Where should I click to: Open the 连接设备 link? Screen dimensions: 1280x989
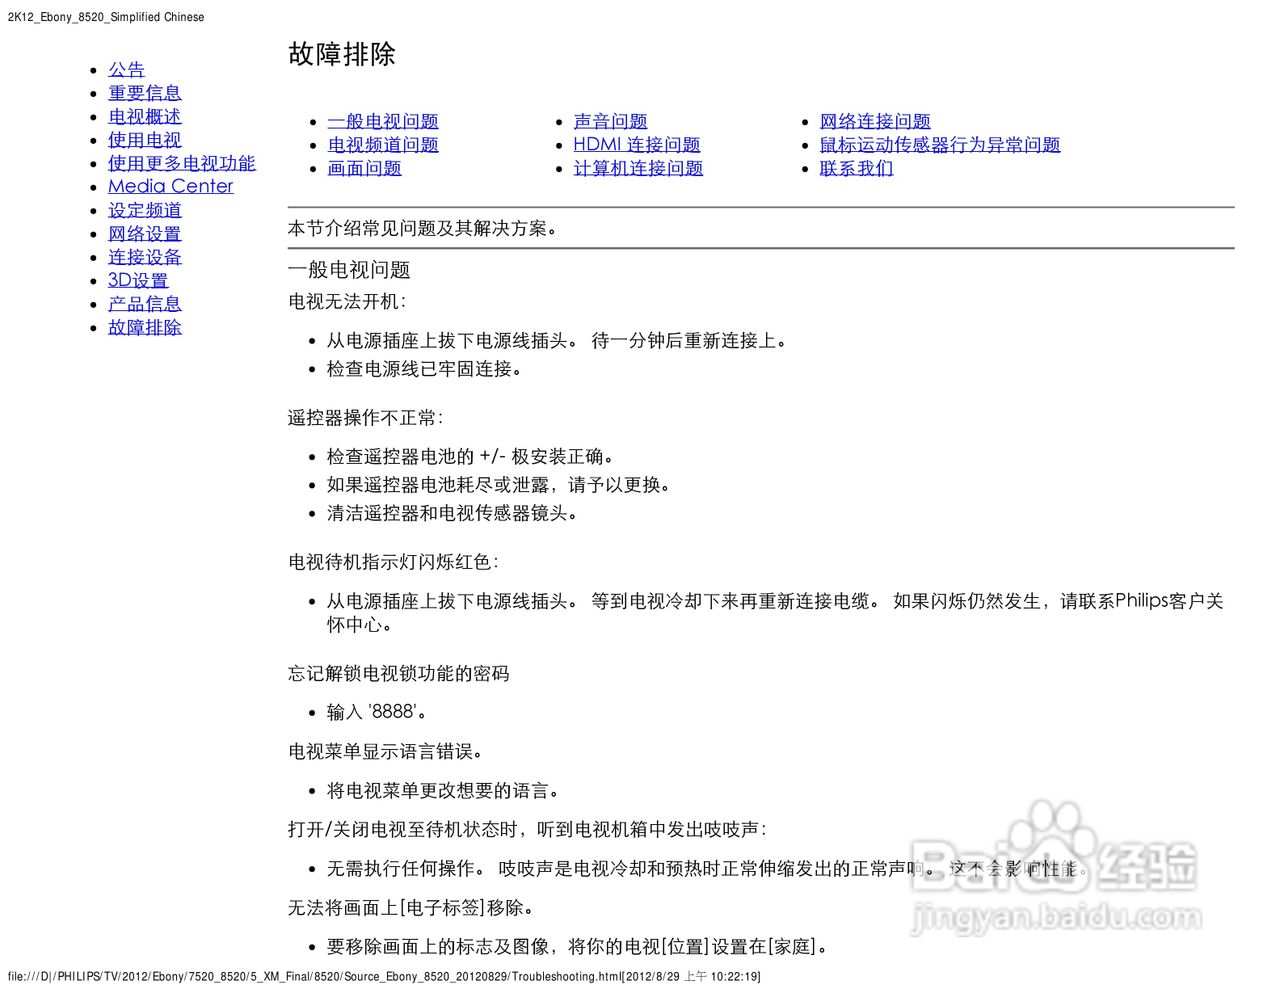[x=145, y=257]
